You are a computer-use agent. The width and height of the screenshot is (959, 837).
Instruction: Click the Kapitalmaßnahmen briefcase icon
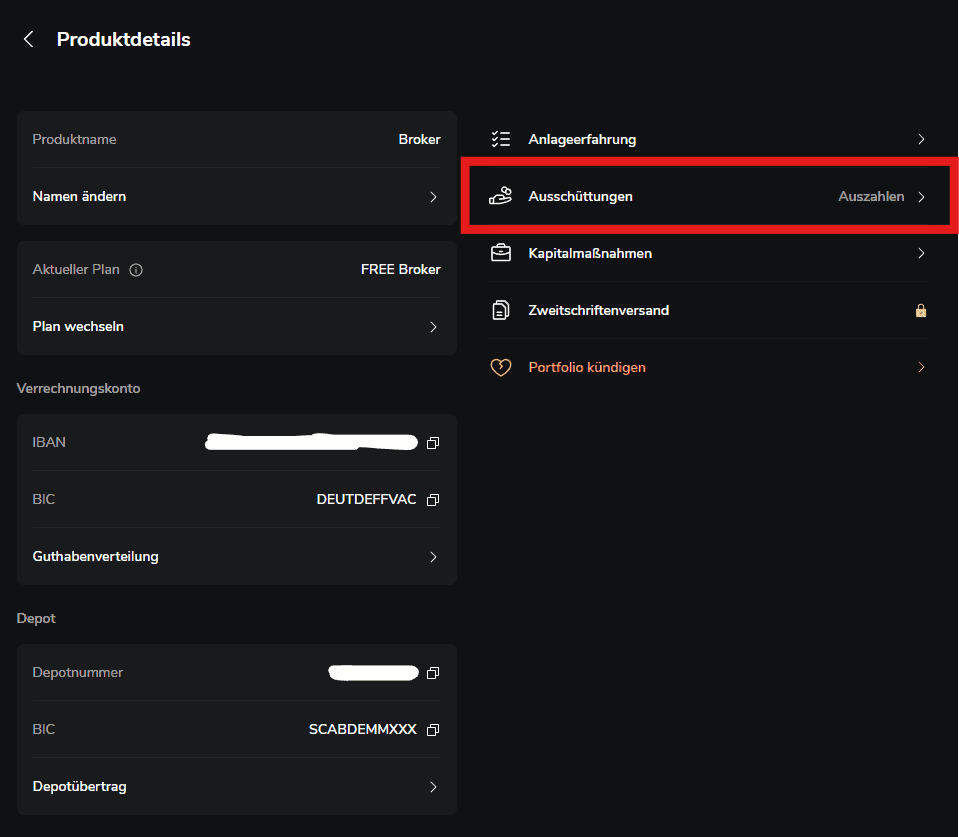tap(500, 254)
